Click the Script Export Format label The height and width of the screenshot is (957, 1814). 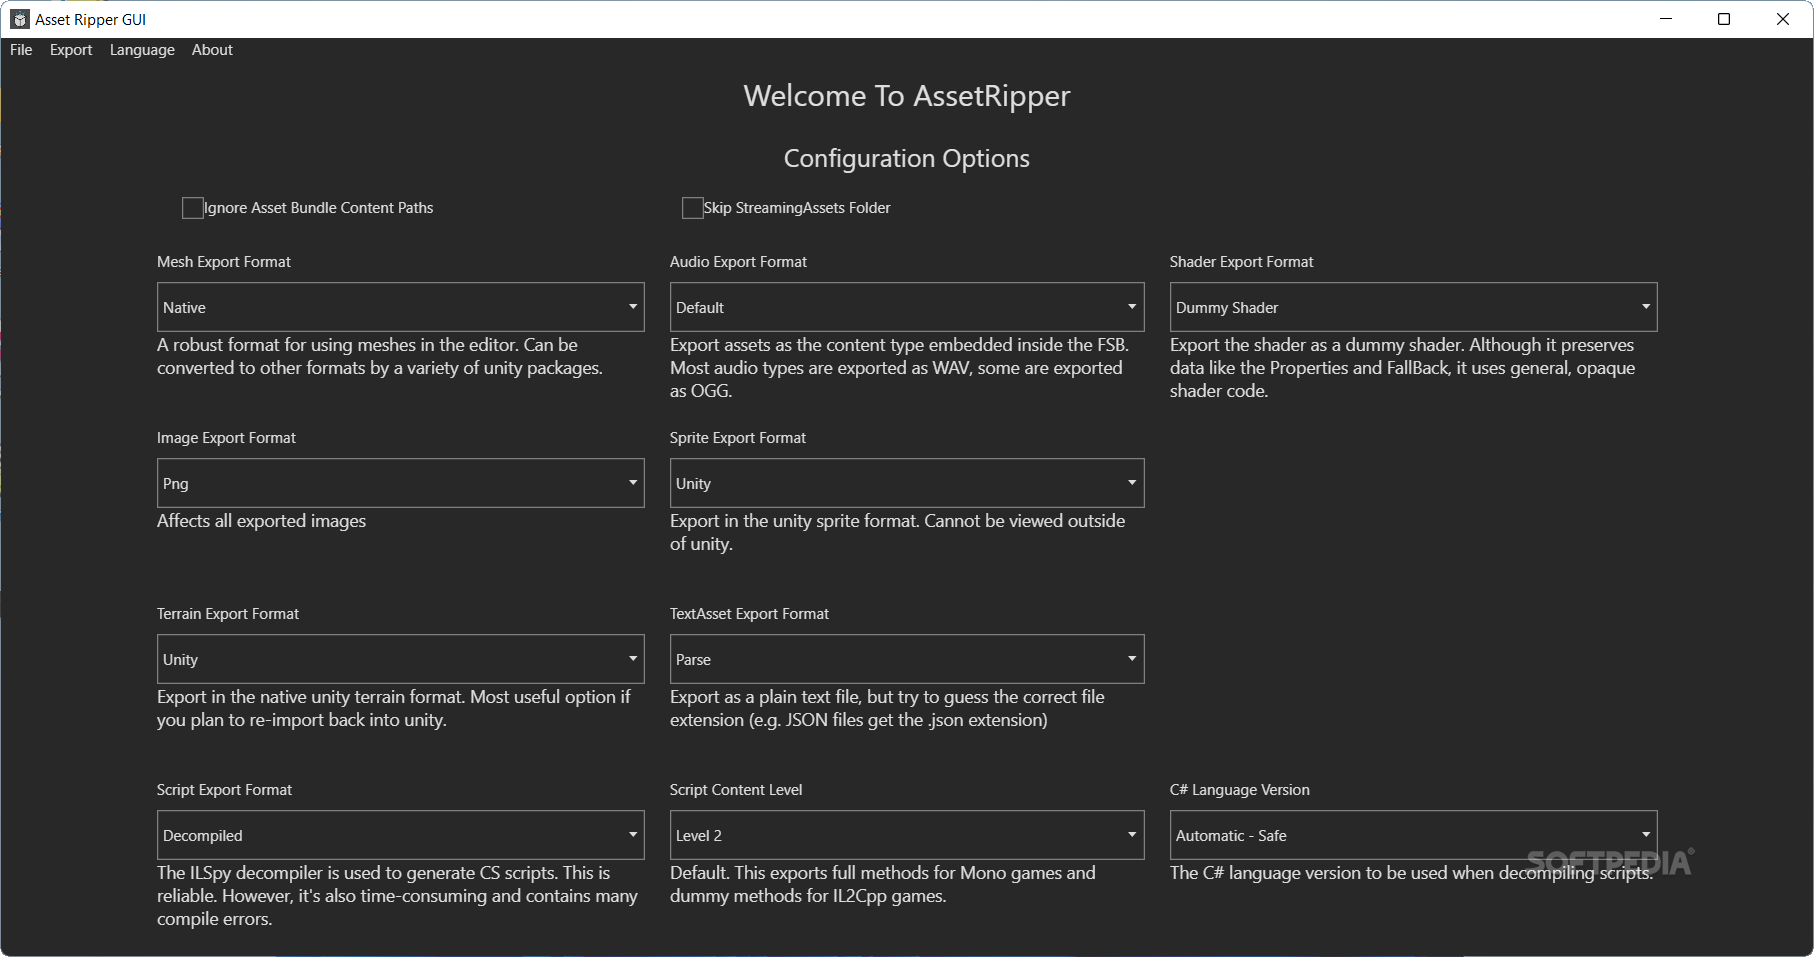(x=224, y=790)
